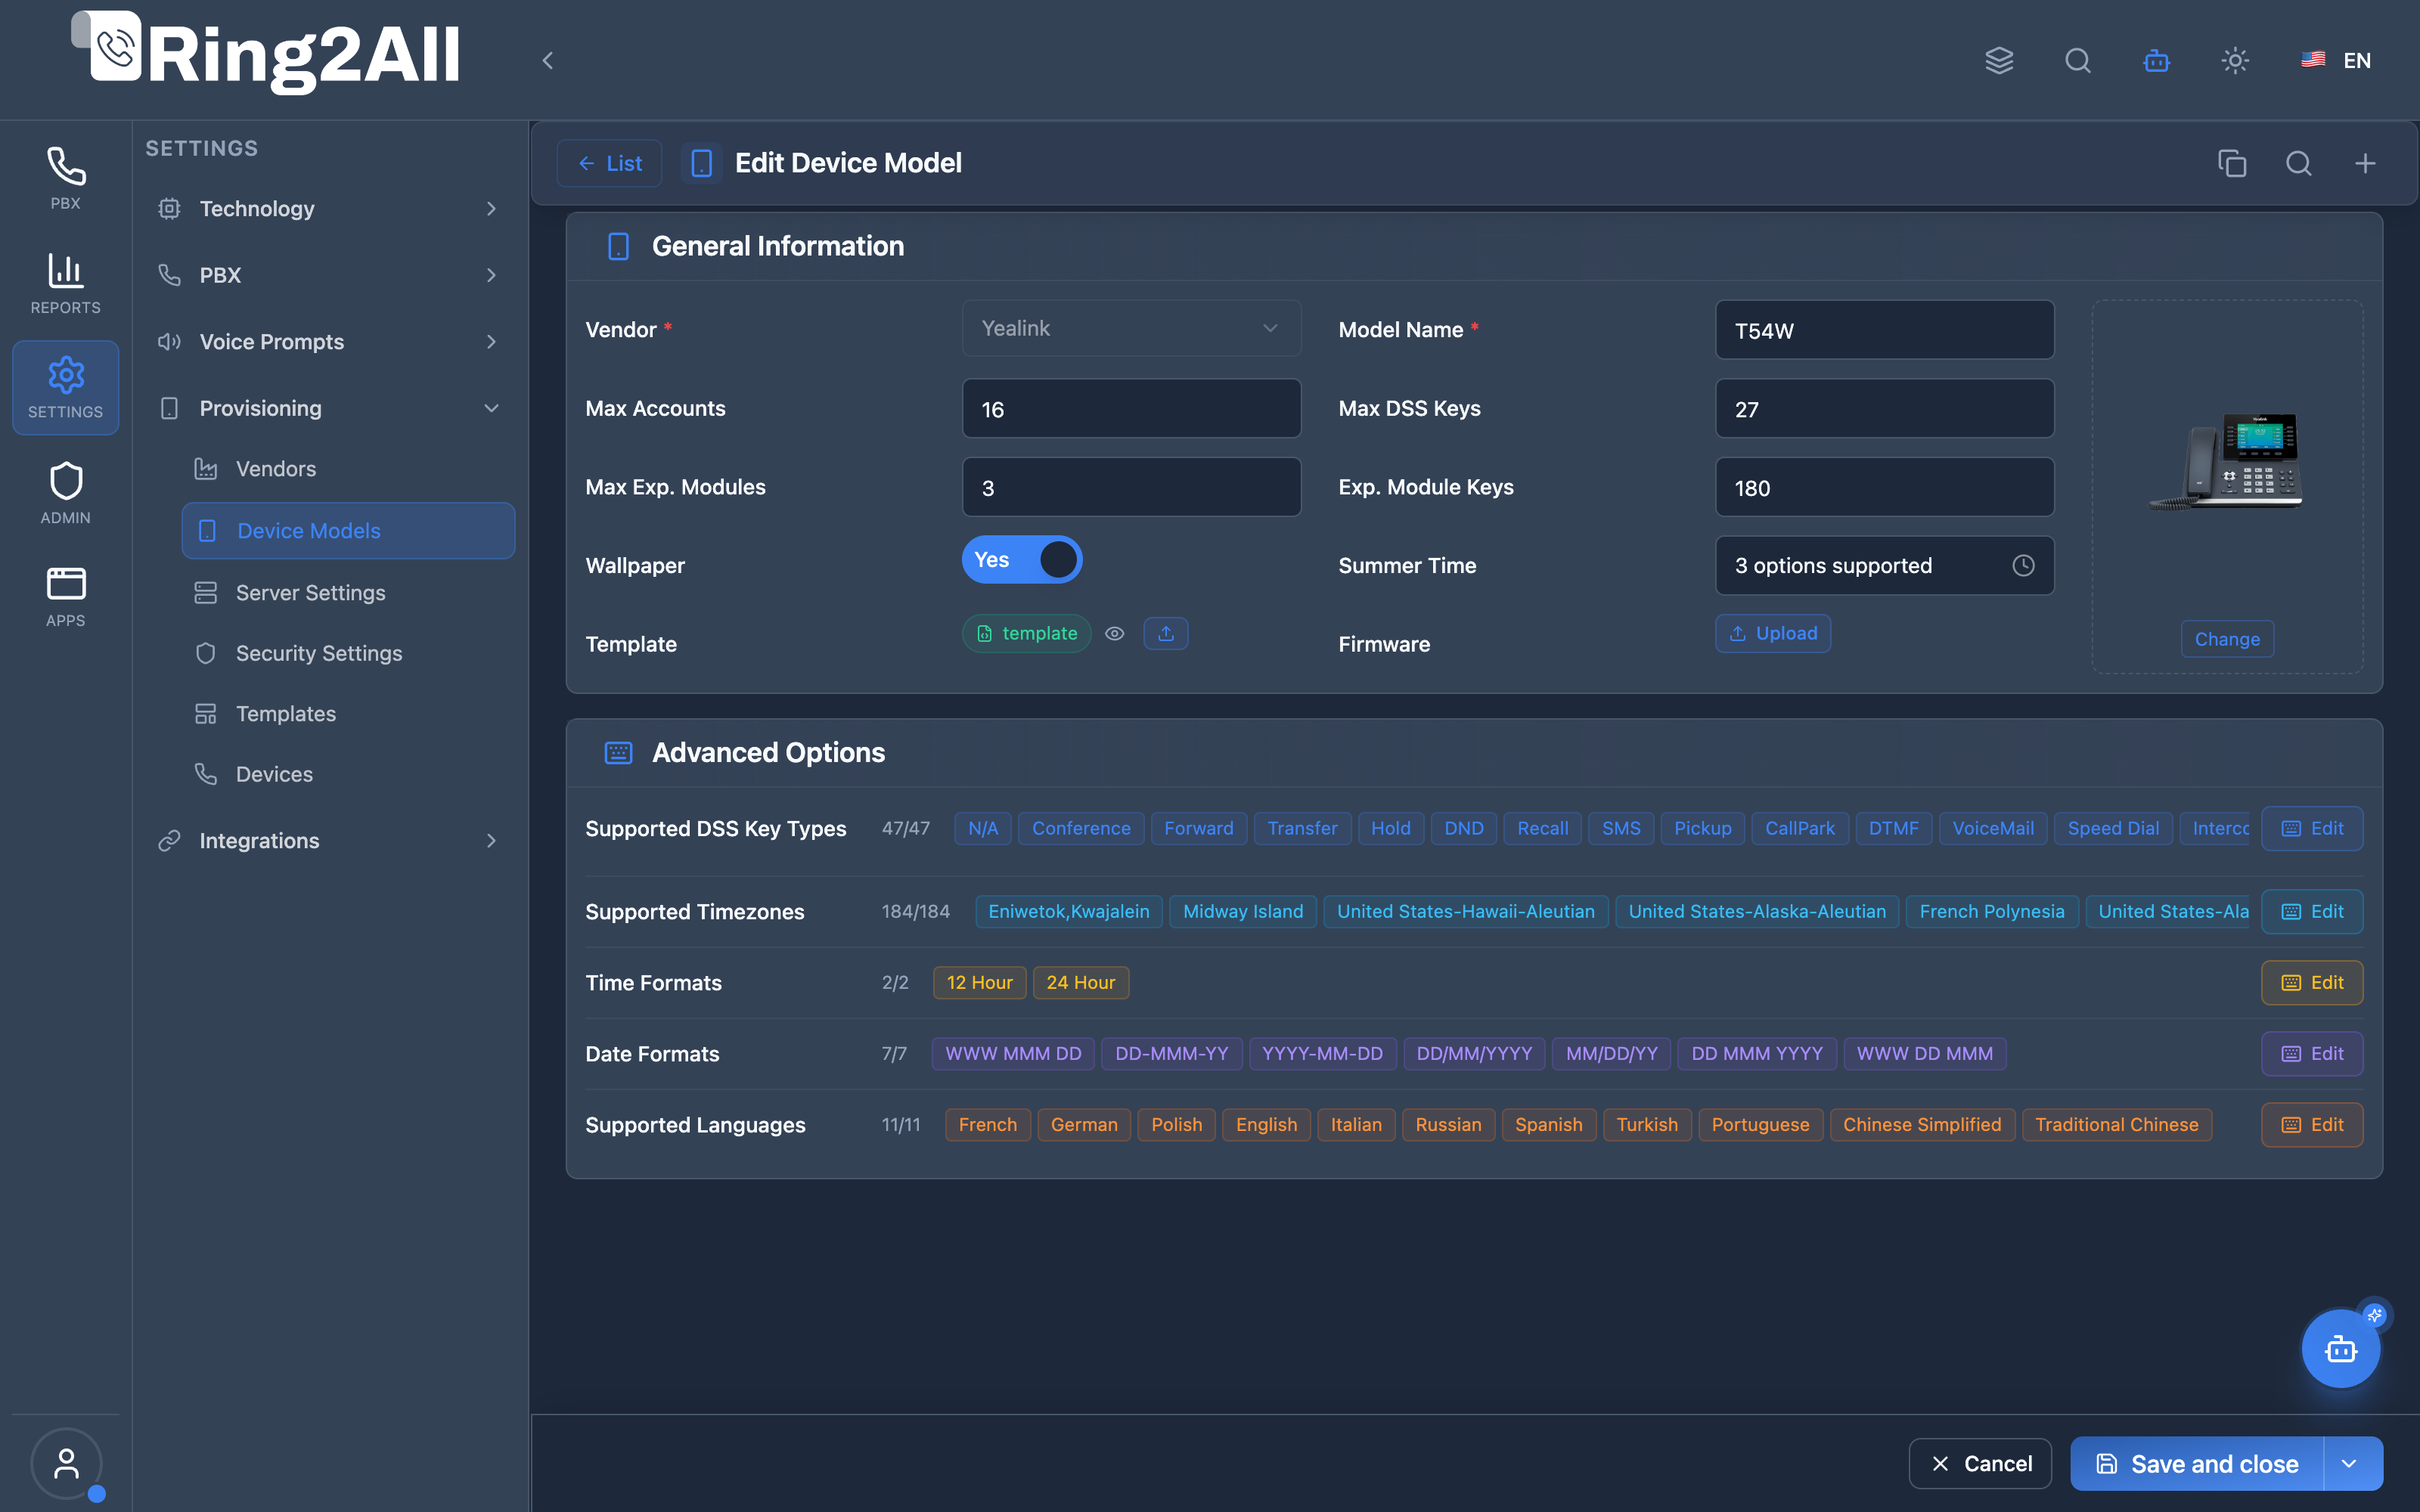Edit Time Formats
Image resolution: width=2420 pixels, height=1512 pixels.
(x=2312, y=983)
